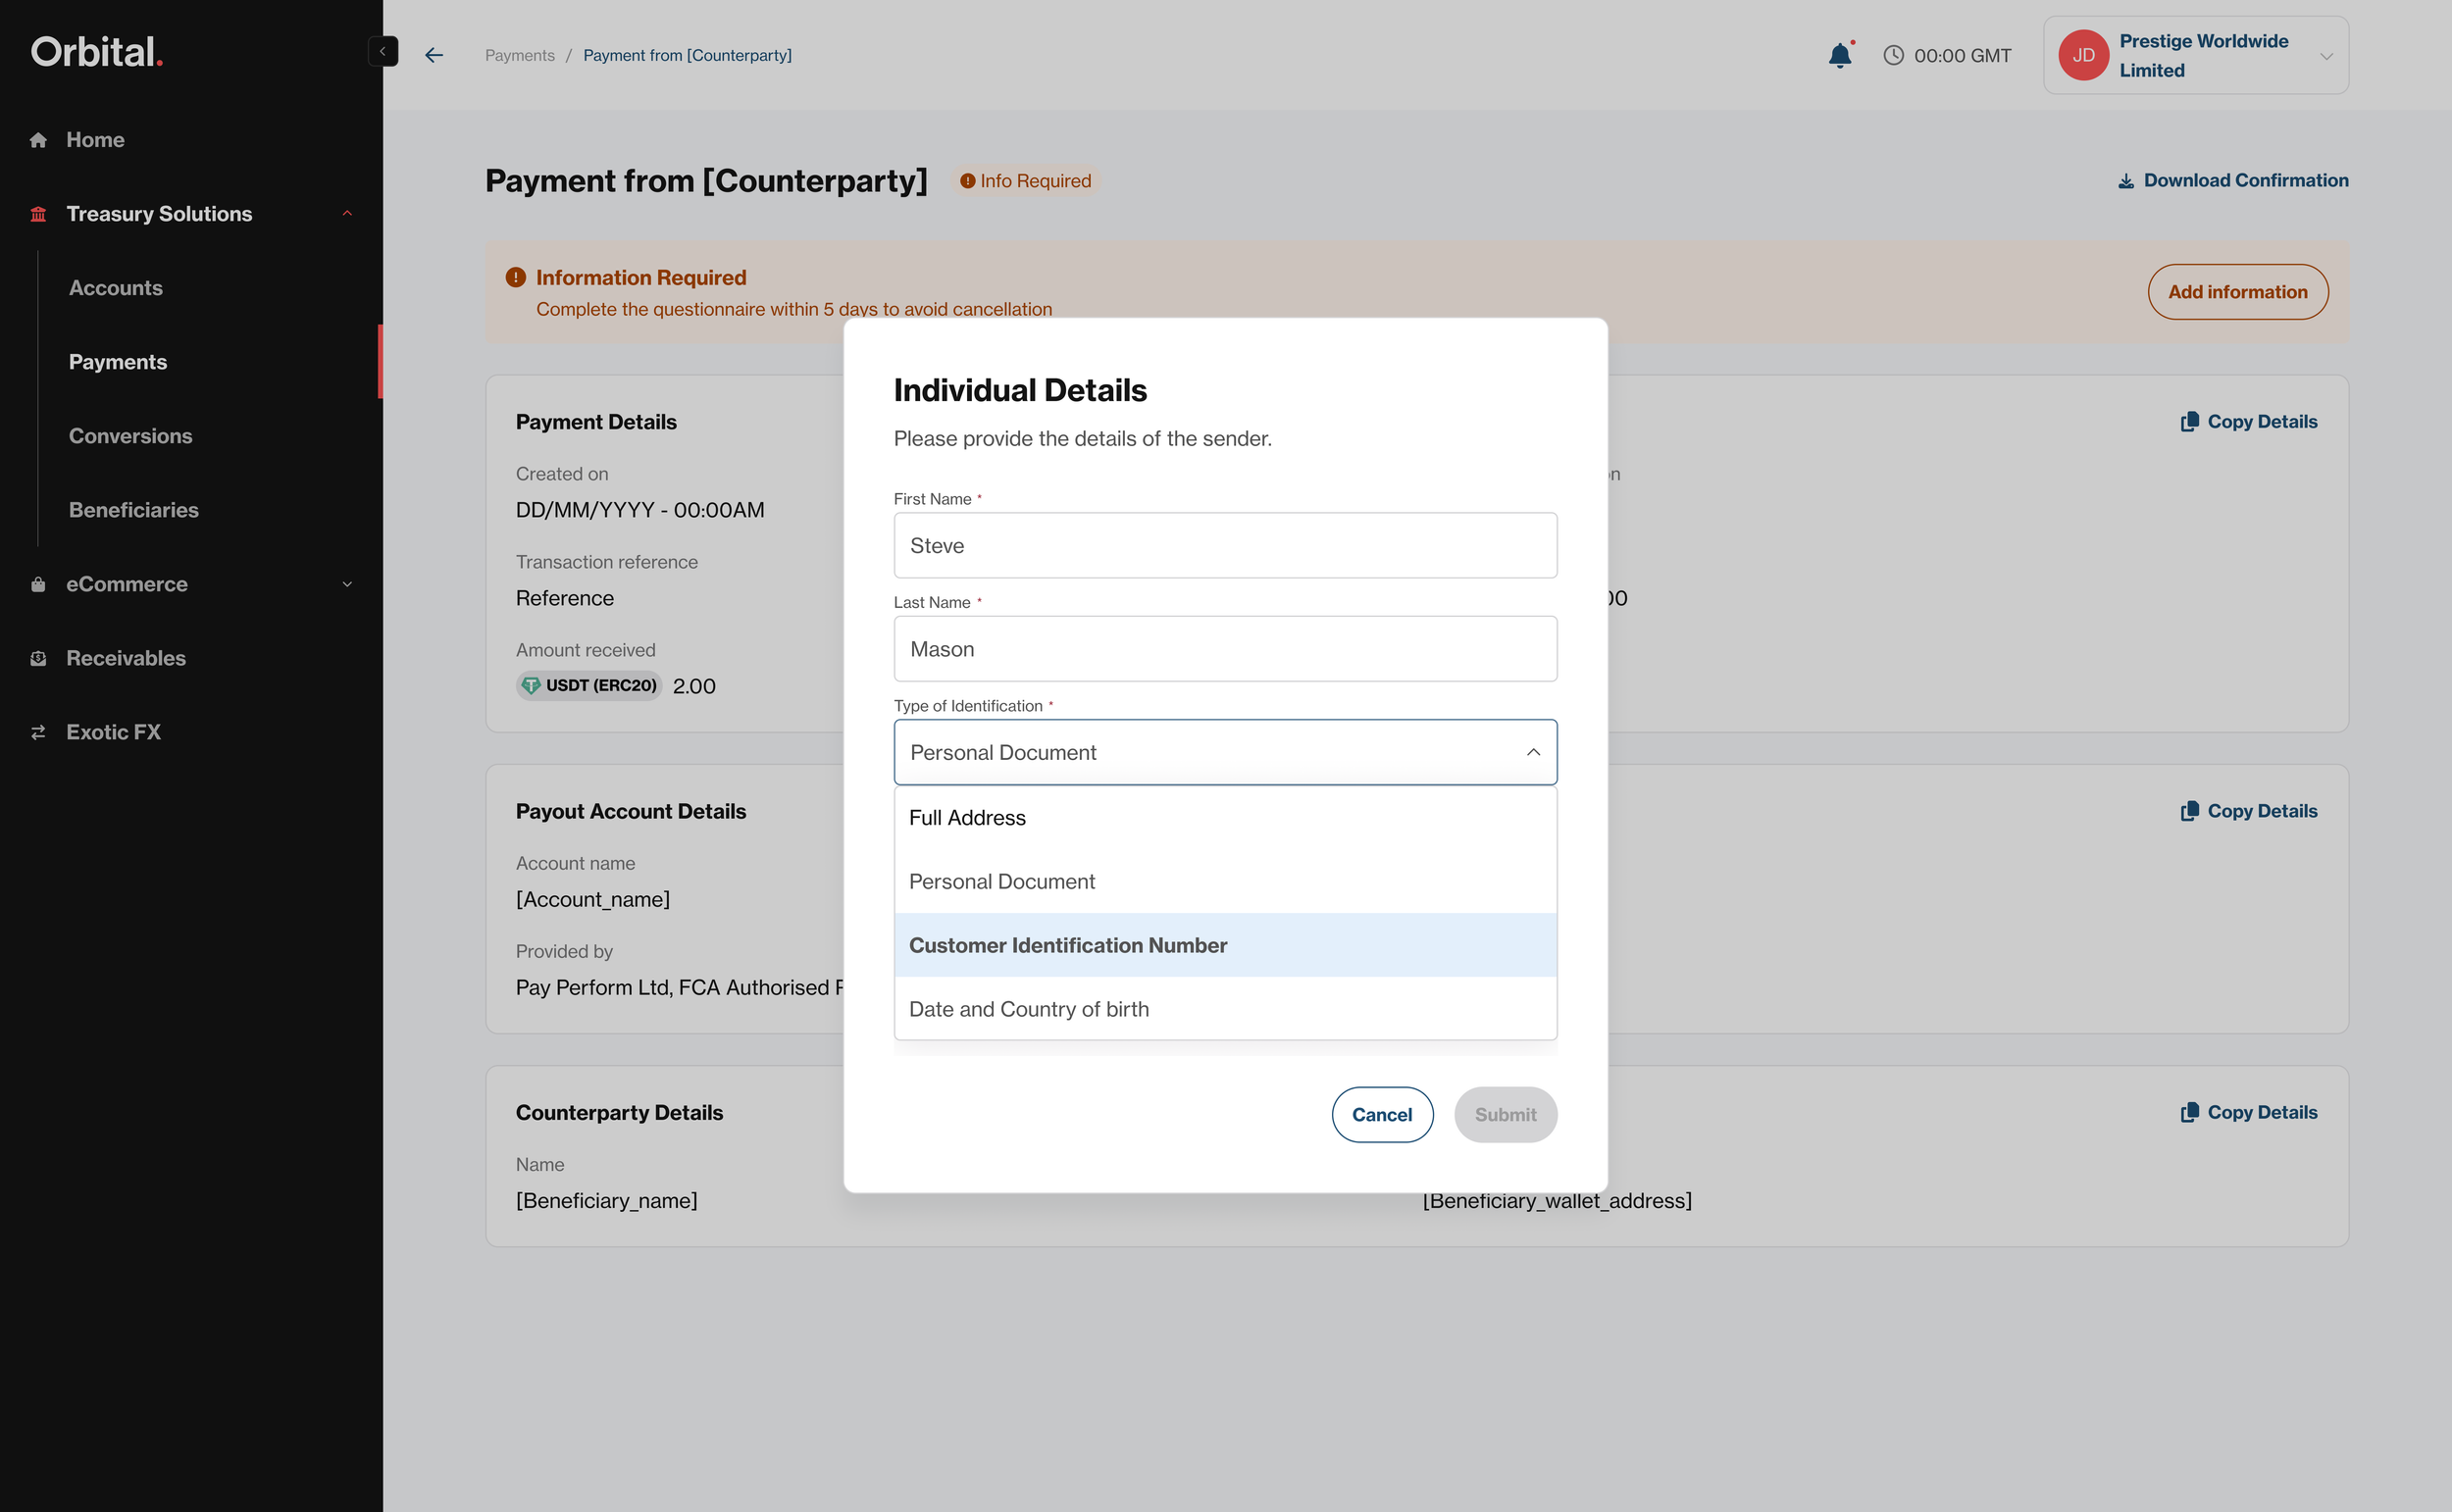Click the clock icon near GMT time
The image size is (2452, 1512).
pos(1893,56)
